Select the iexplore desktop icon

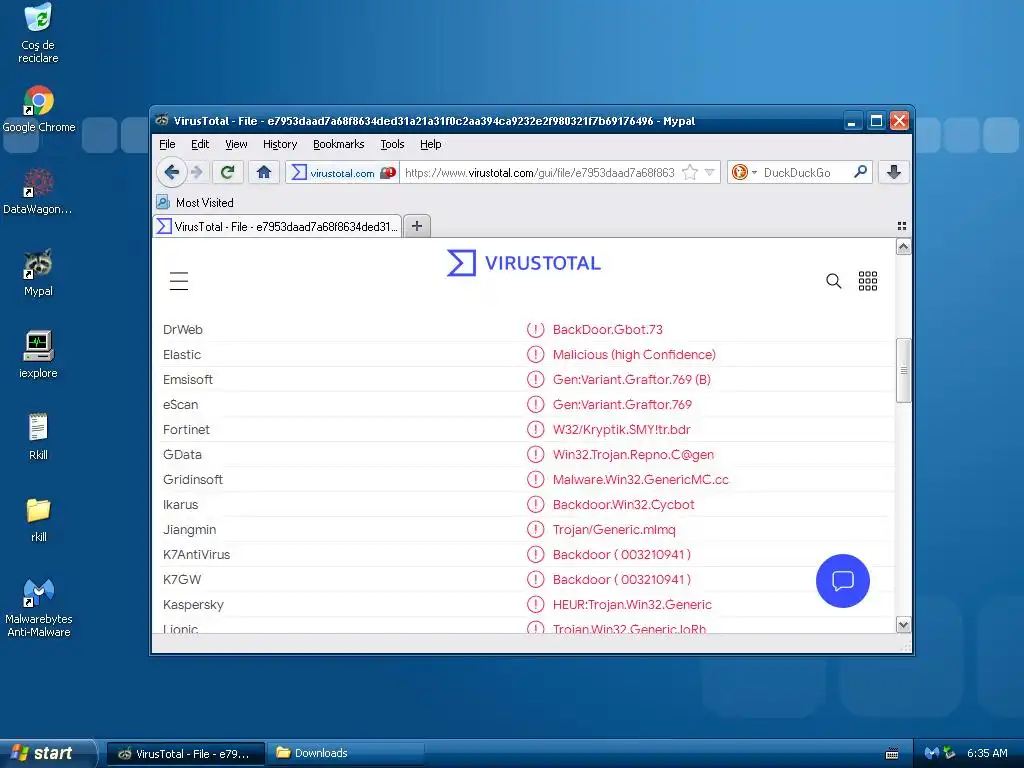[x=38, y=355]
